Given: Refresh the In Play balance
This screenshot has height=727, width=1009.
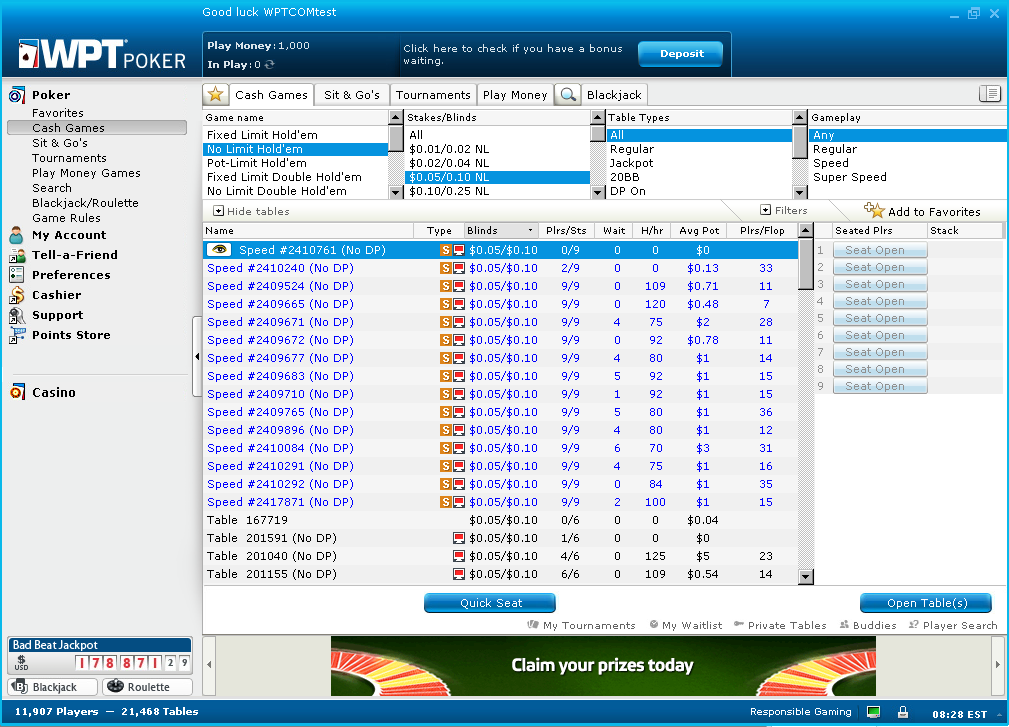Looking at the screenshot, I should [x=270, y=64].
